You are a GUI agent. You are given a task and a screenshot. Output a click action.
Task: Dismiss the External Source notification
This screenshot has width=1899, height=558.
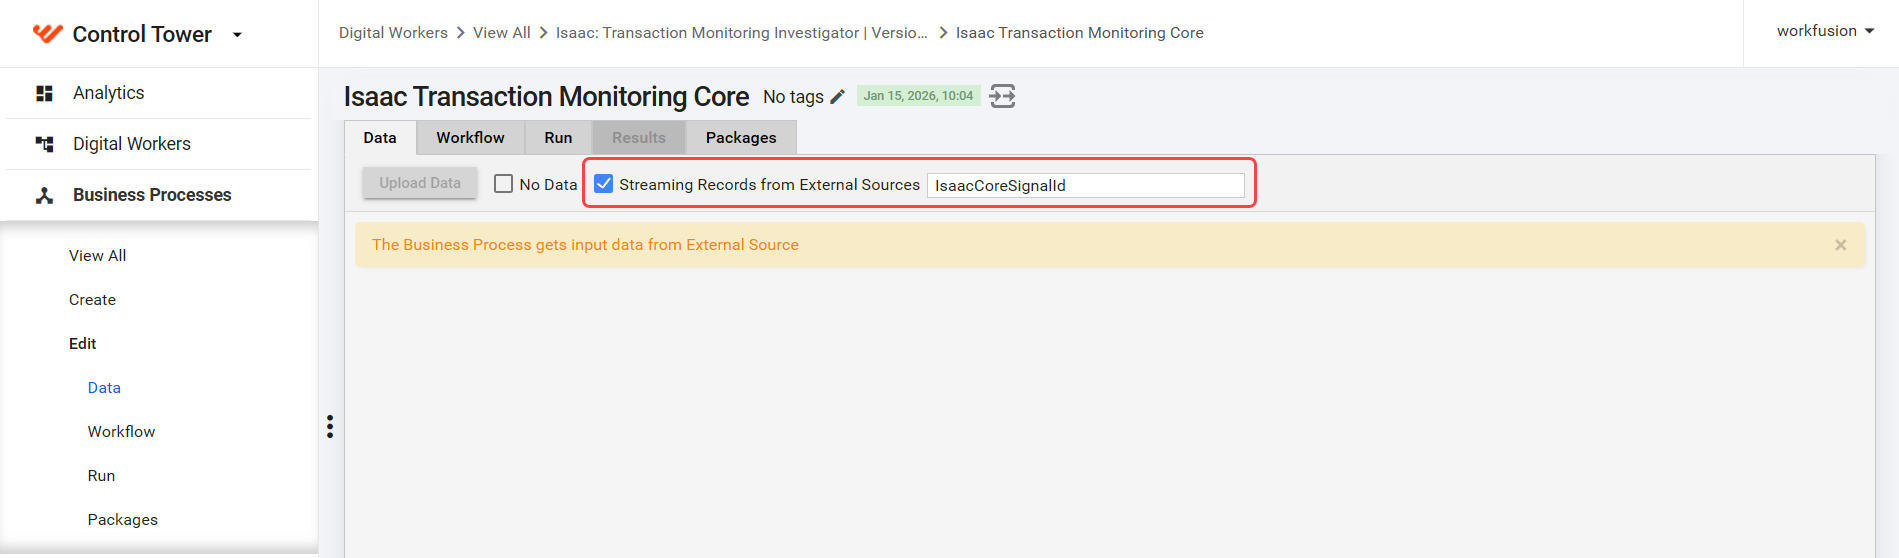1840,245
